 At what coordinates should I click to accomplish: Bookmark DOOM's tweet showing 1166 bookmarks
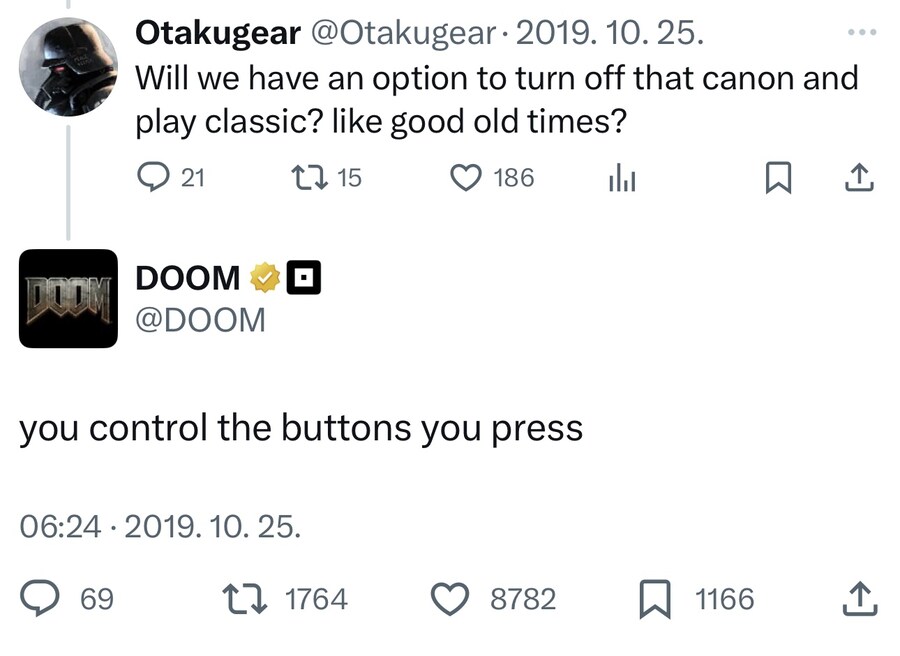[x=655, y=599]
